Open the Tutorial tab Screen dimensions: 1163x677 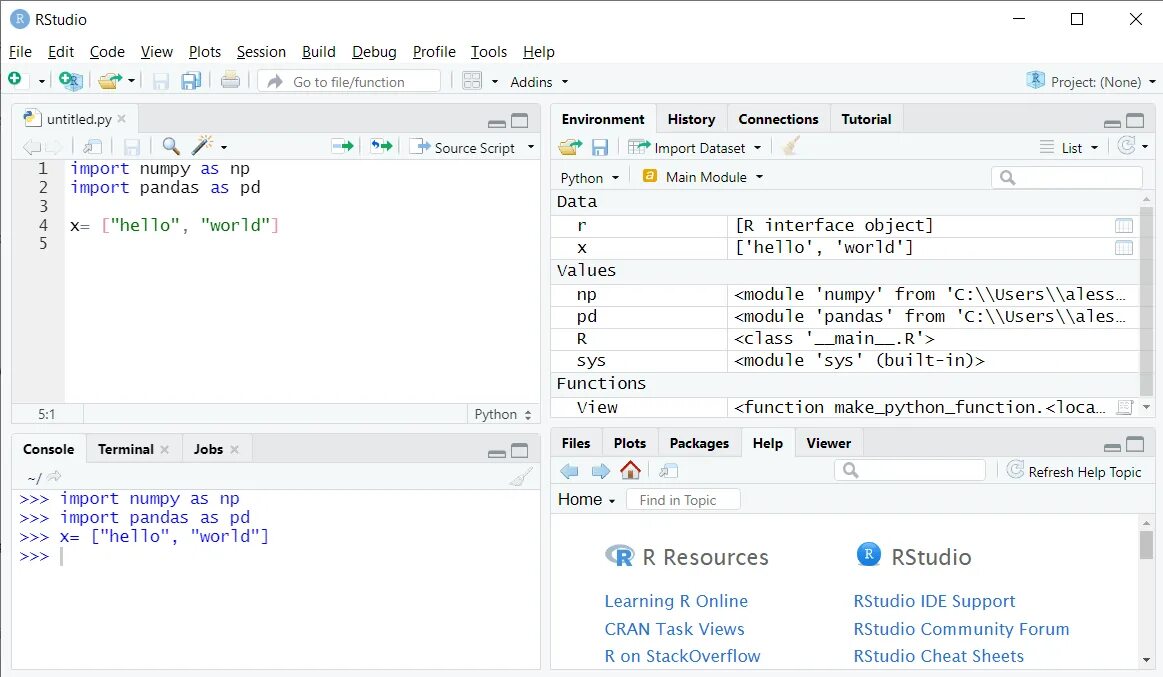[x=866, y=119]
